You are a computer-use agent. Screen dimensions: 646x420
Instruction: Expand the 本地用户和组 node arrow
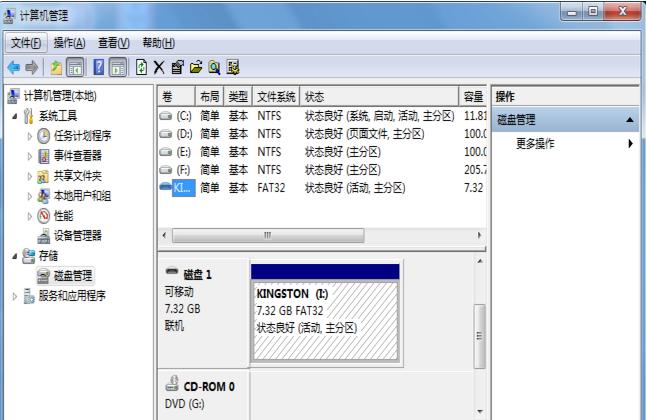click(29, 196)
